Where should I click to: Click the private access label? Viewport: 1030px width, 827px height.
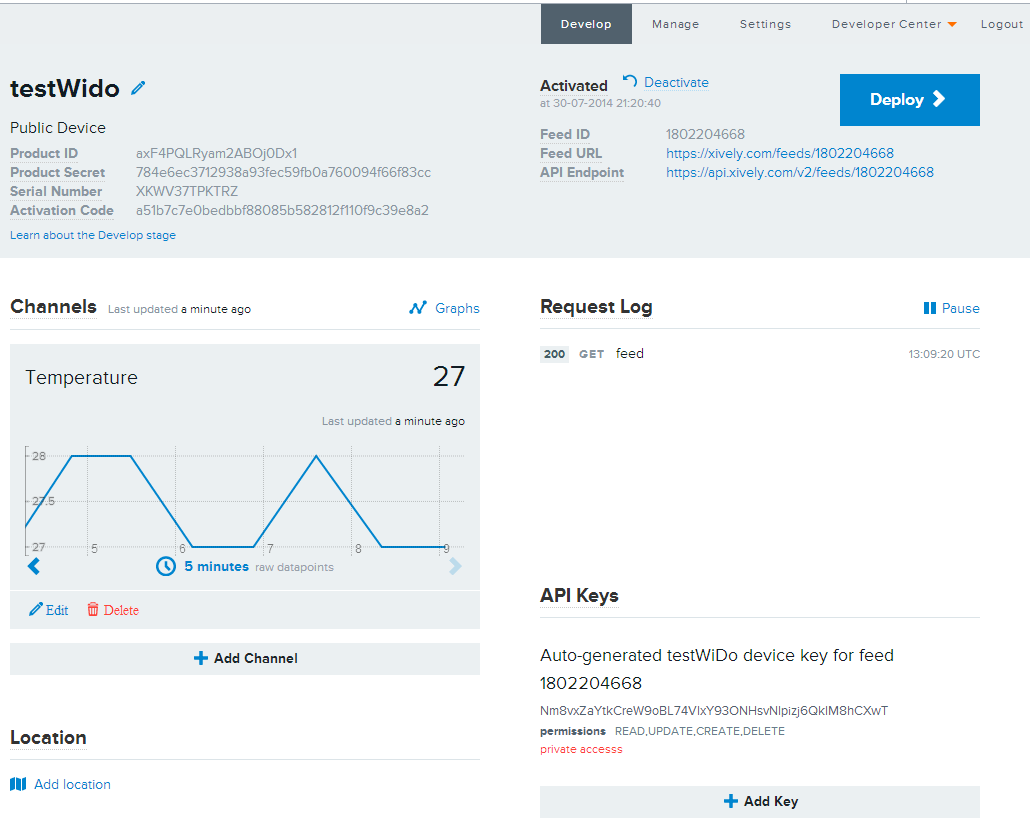[581, 749]
